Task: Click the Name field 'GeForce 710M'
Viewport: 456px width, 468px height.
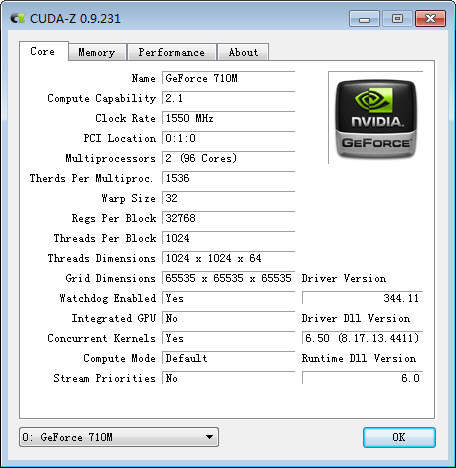Action: tap(229, 78)
